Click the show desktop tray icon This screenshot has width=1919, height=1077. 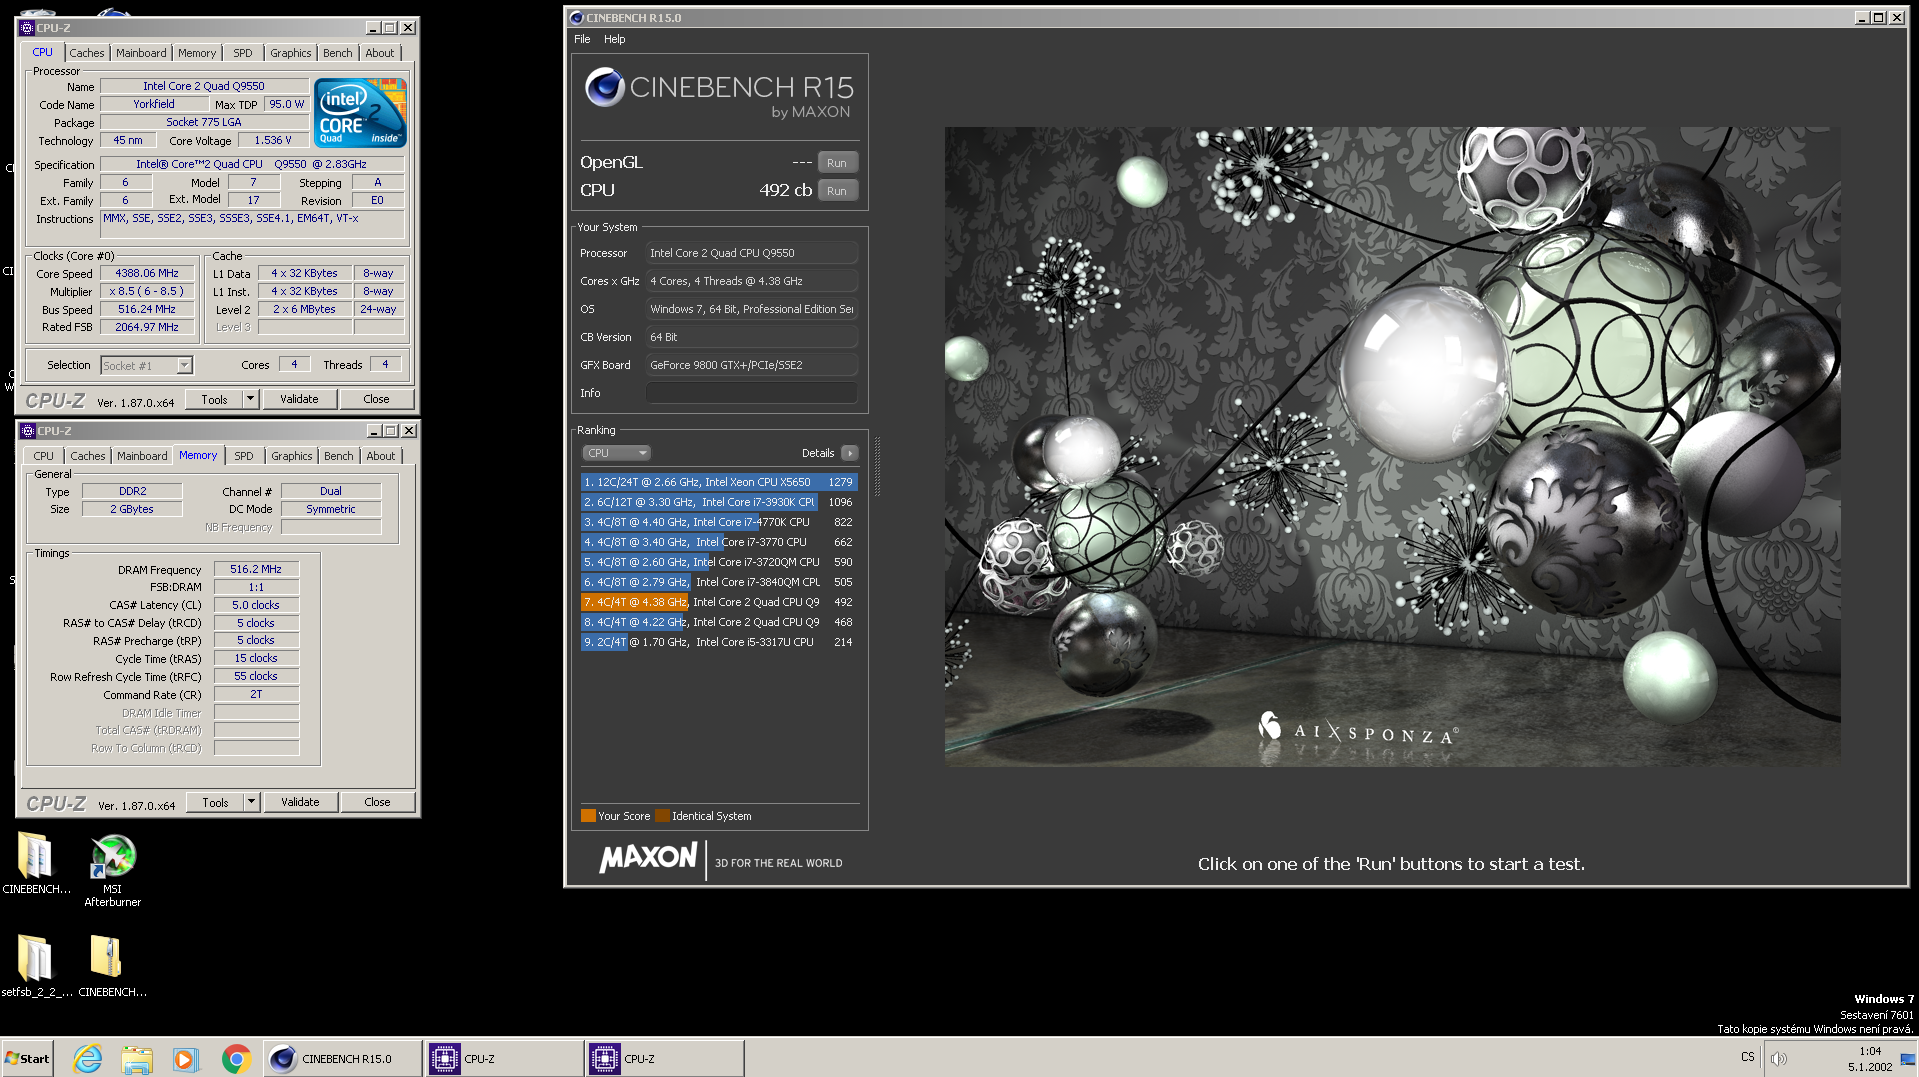tap(1908, 1058)
